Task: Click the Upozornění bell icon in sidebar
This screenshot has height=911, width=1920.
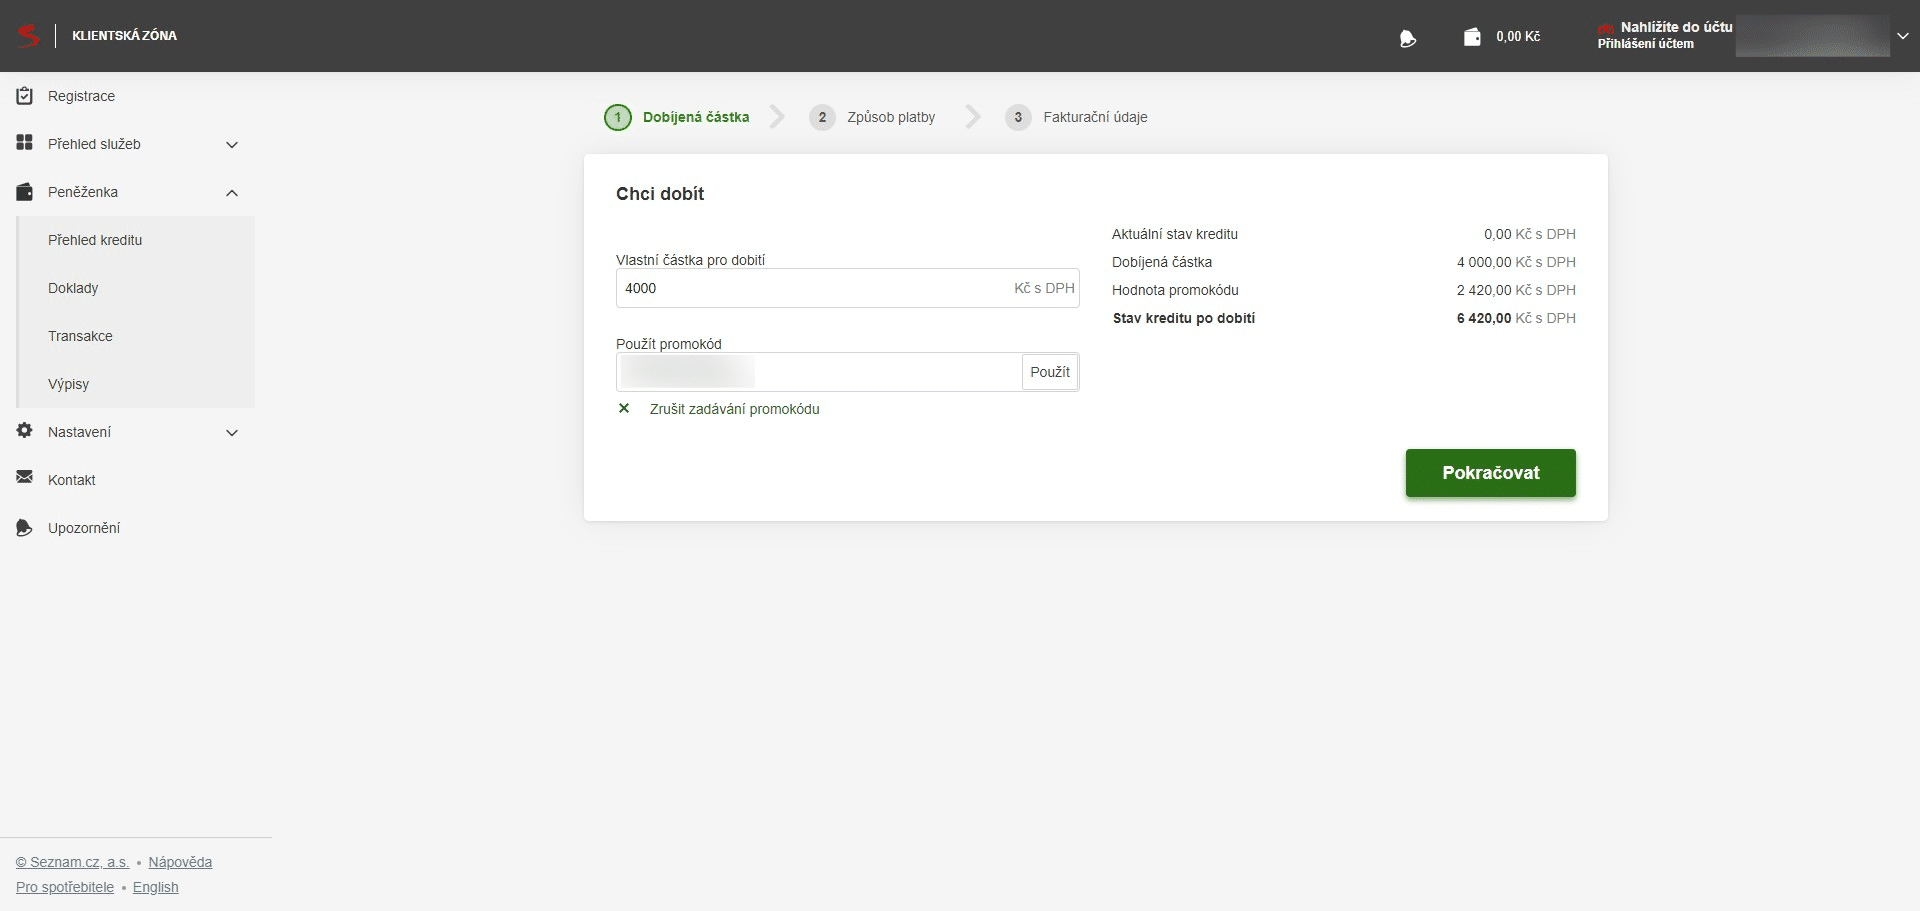Action: [x=25, y=527]
